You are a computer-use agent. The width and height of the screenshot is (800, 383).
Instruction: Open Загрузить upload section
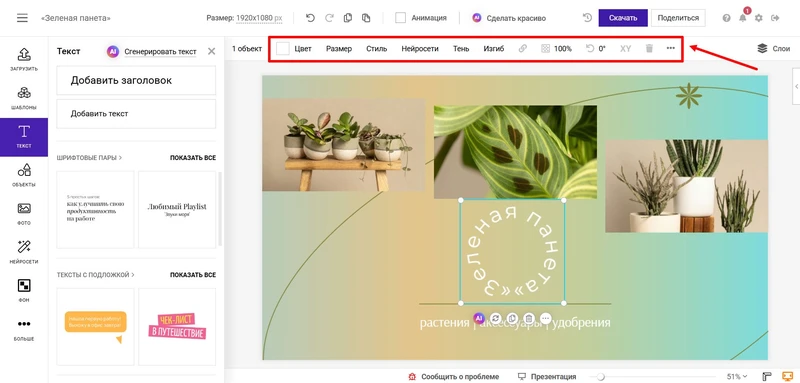(24, 59)
